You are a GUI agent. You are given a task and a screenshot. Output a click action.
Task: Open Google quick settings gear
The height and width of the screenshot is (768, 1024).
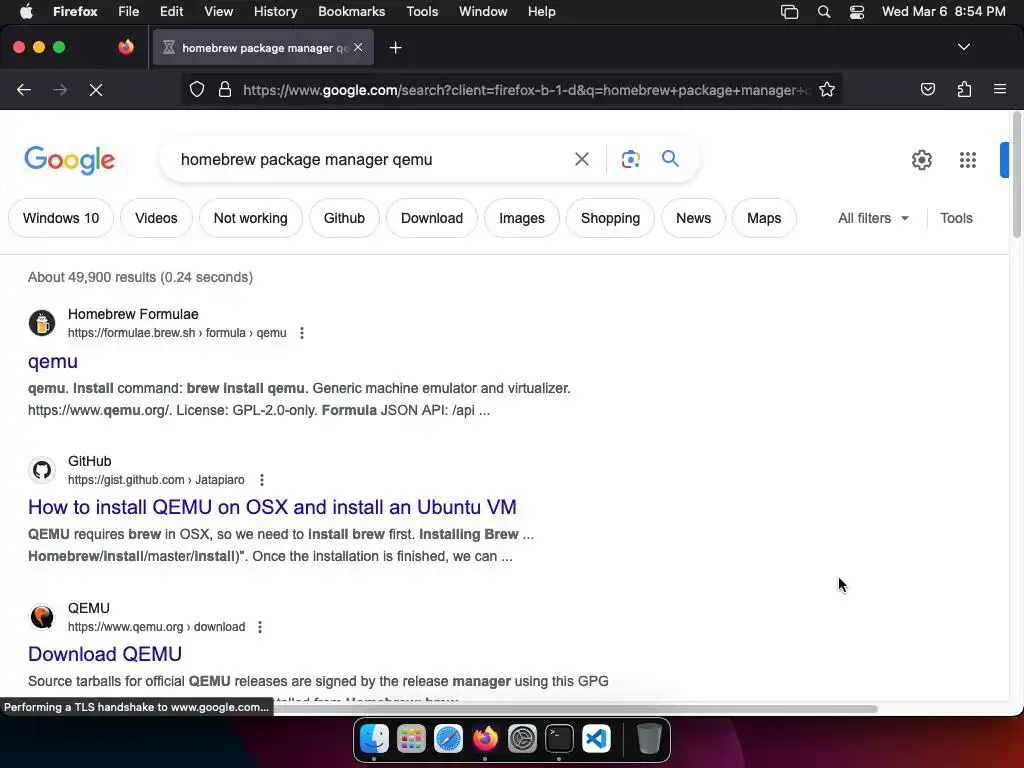[921, 160]
